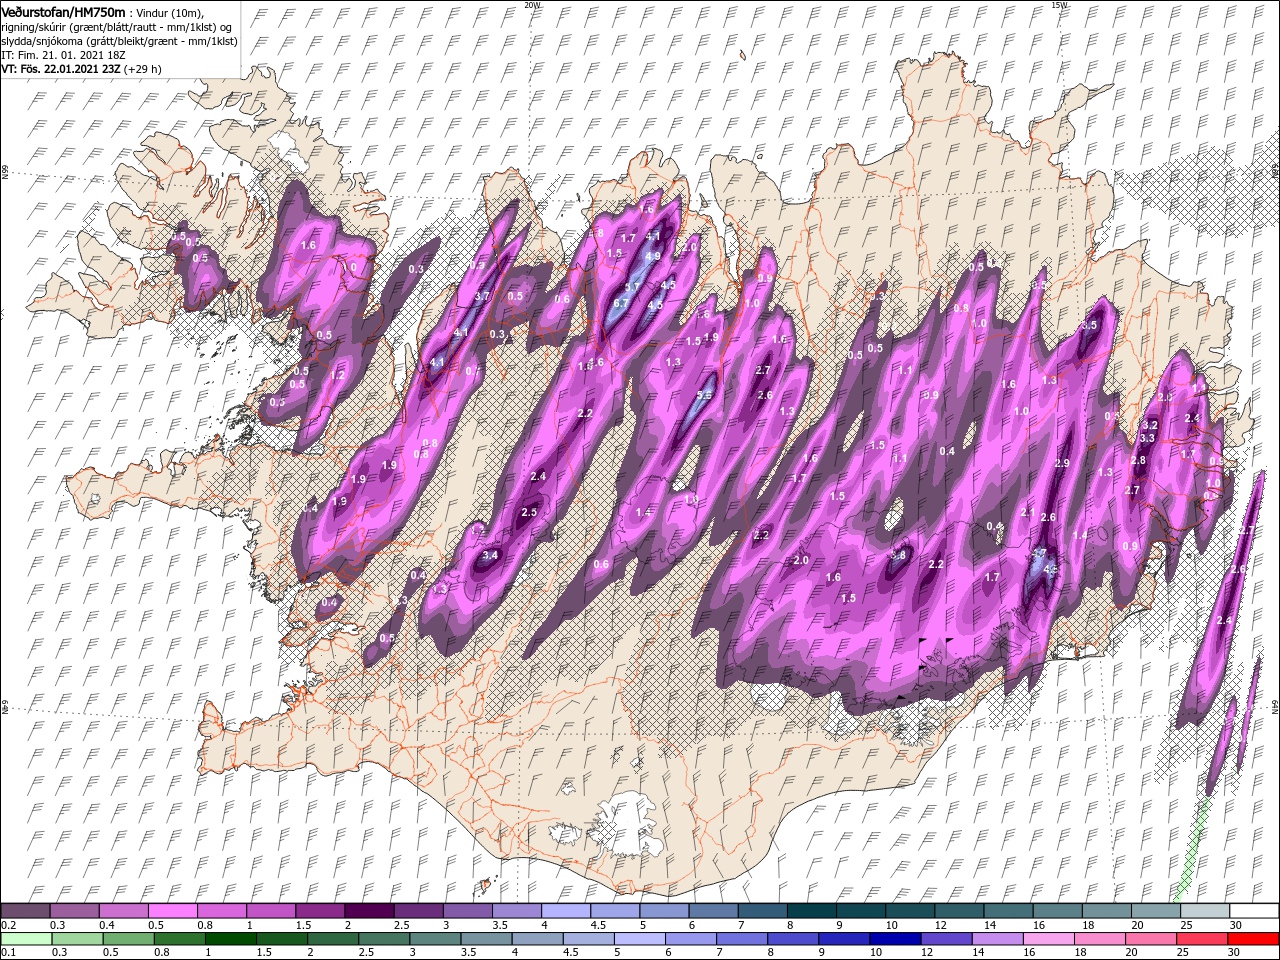Click the 3.4 precipitation value on the map
Image resolution: width=1280 pixels, height=960 pixels.
[490, 555]
